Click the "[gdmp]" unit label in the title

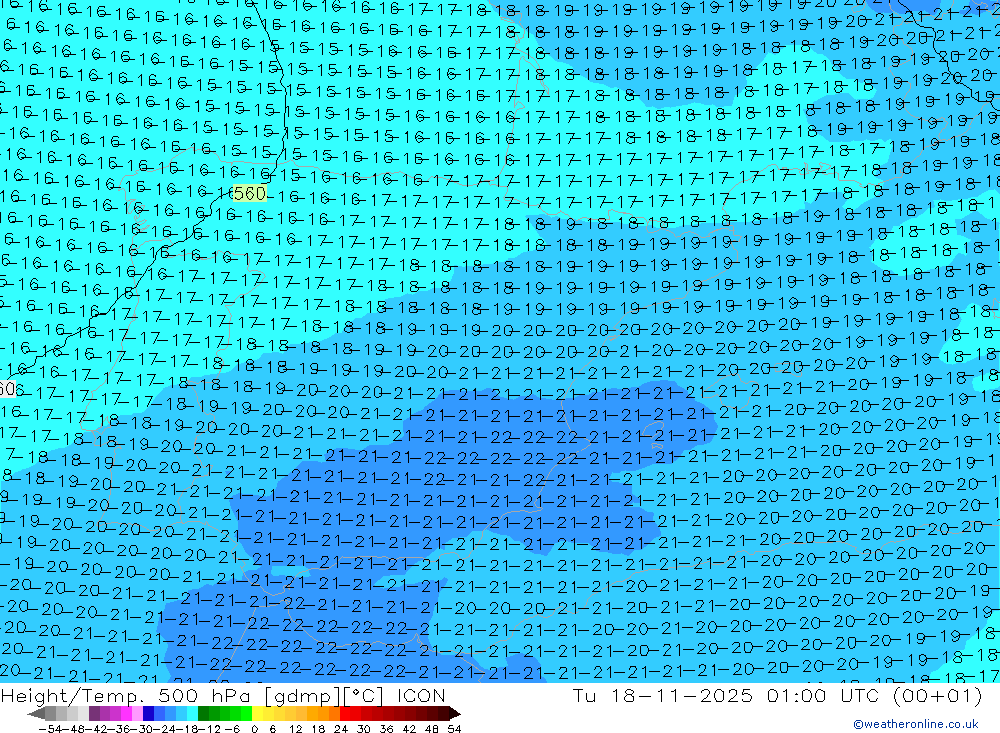click(302, 696)
